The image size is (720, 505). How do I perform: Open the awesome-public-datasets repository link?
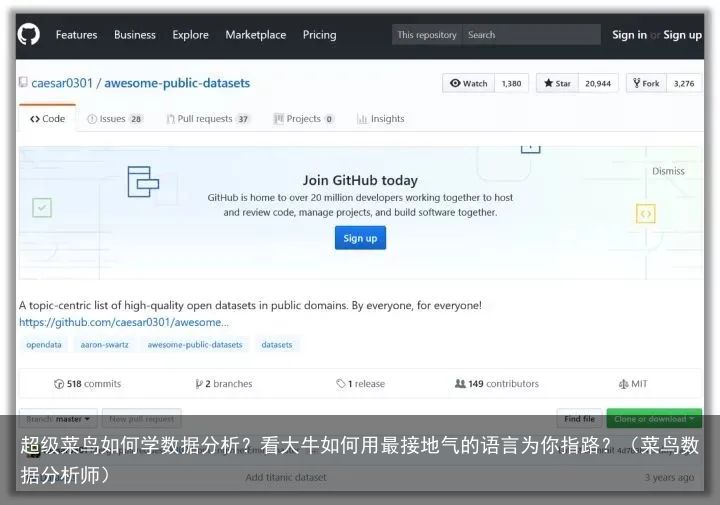click(177, 83)
